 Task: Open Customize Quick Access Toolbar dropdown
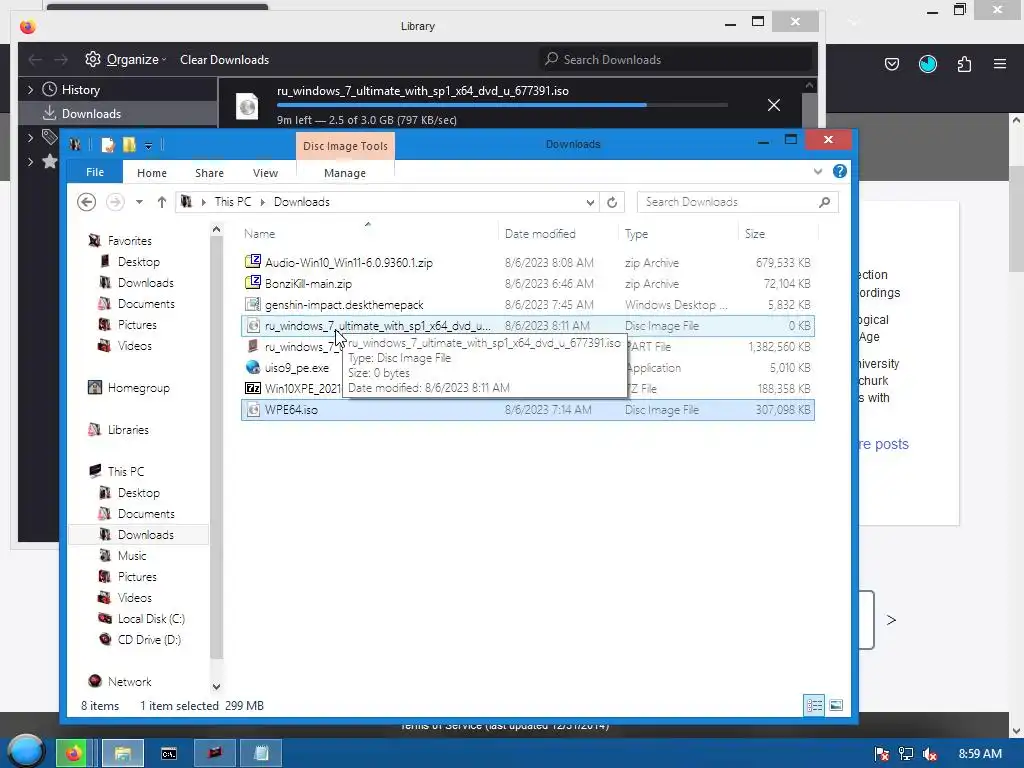point(148,146)
